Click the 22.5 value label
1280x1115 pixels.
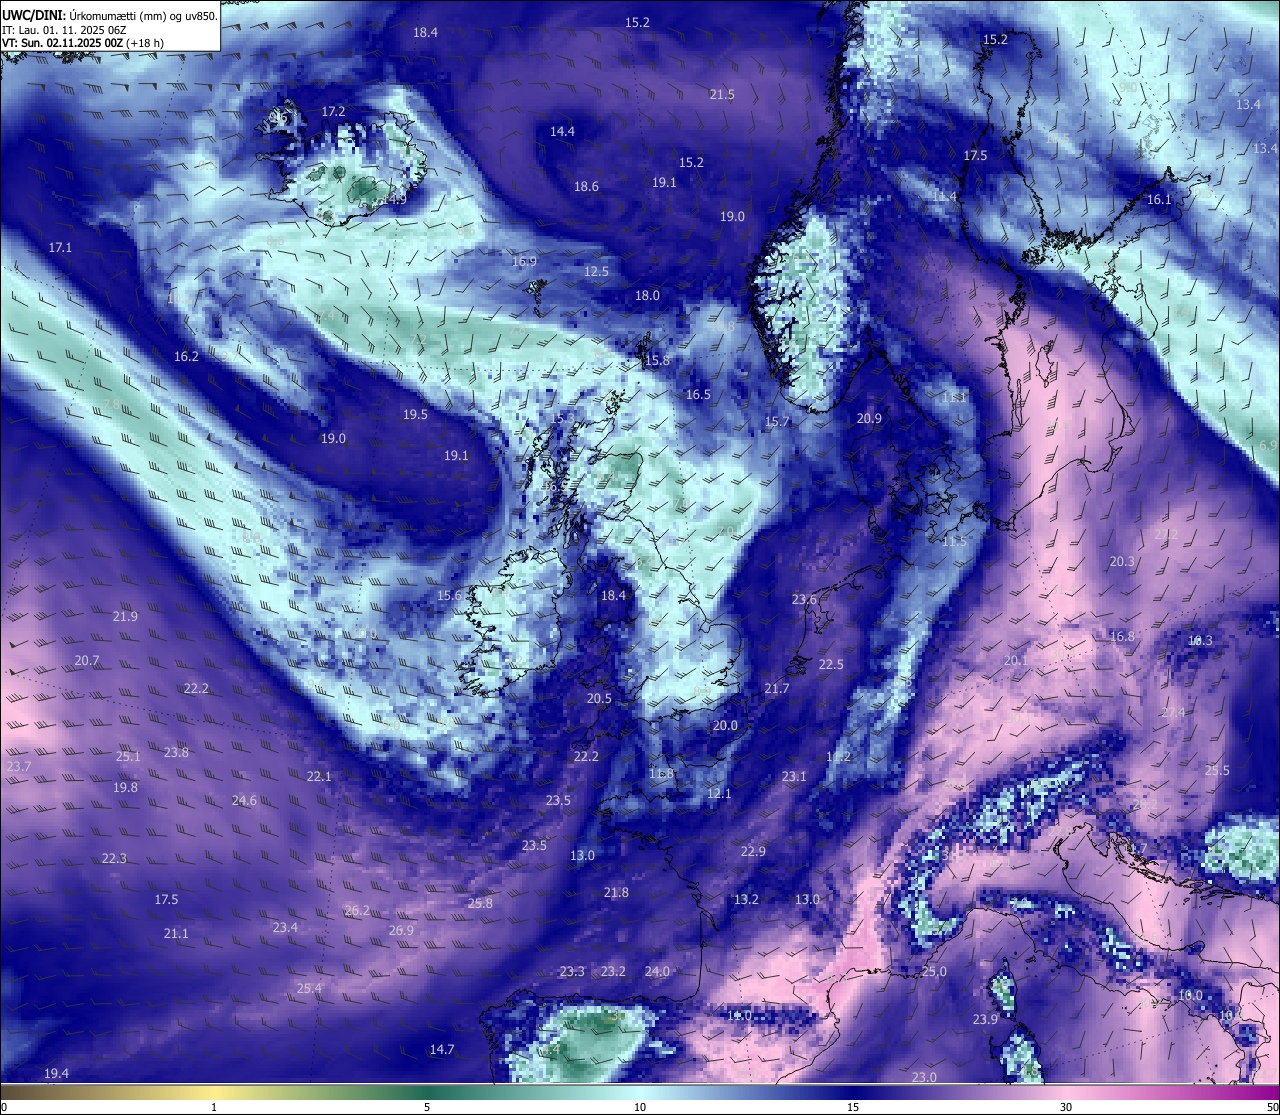(831, 664)
